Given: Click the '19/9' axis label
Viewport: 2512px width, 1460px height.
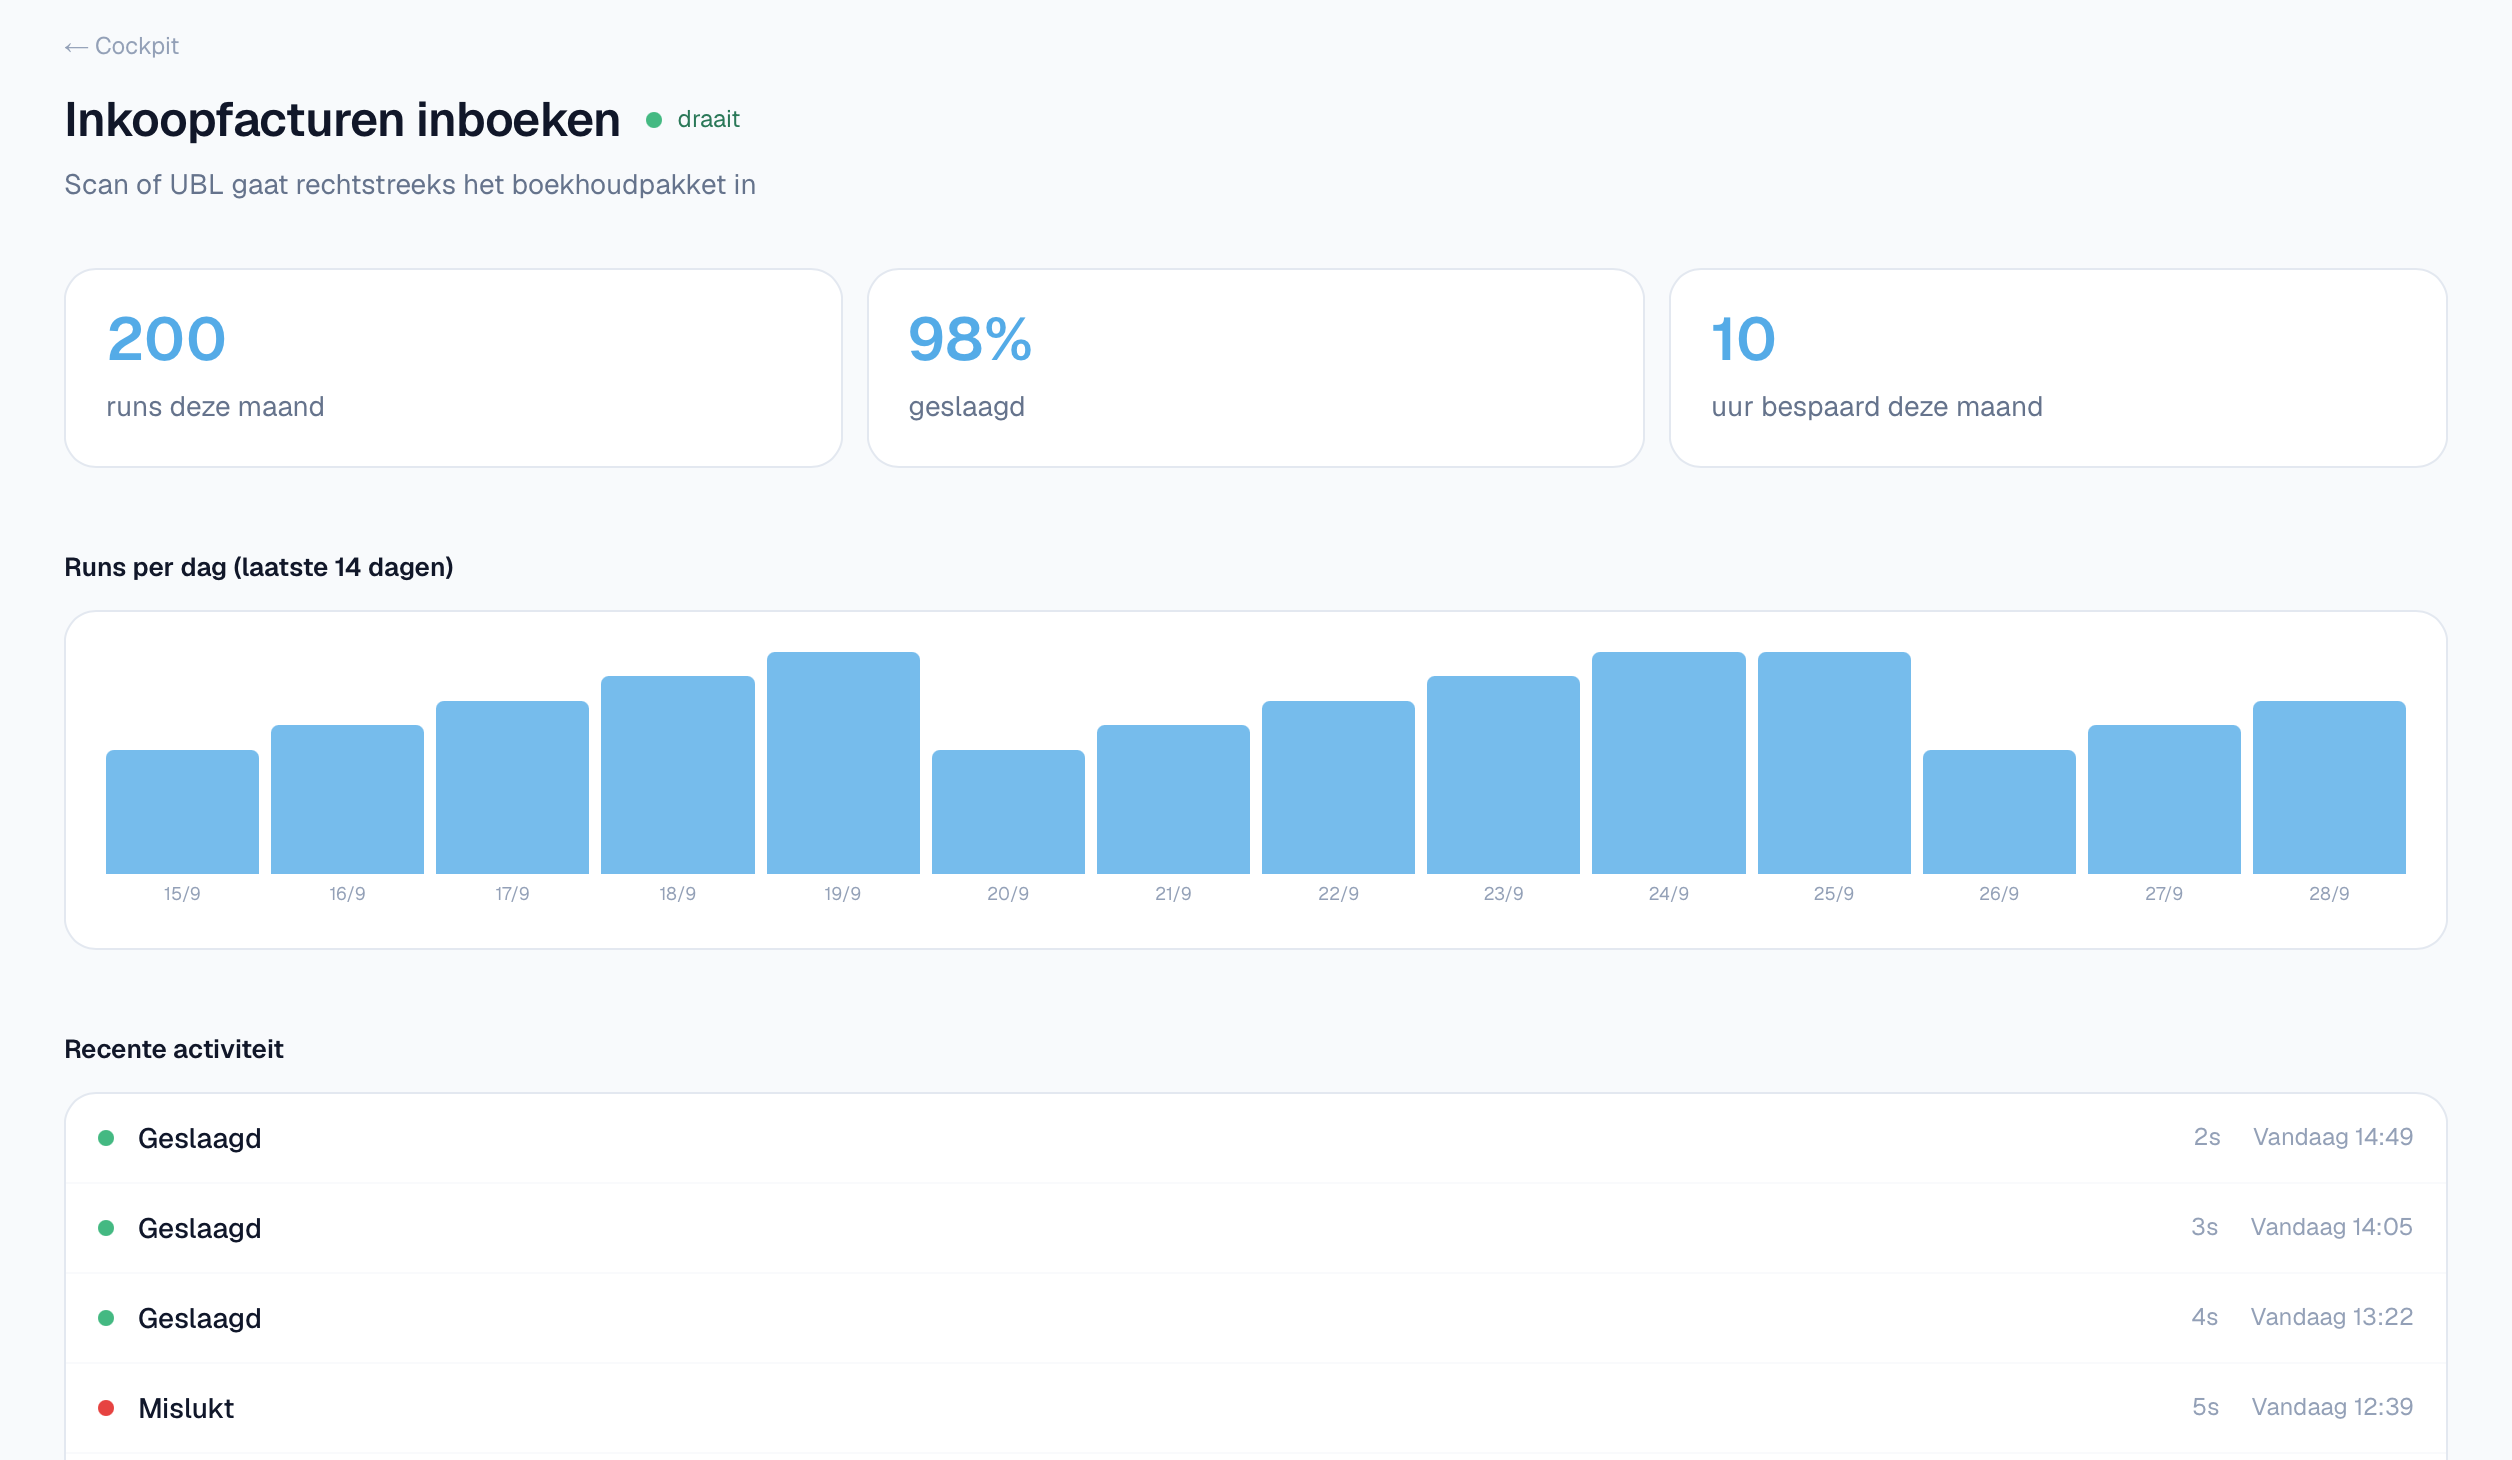Looking at the screenshot, I should (843, 894).
